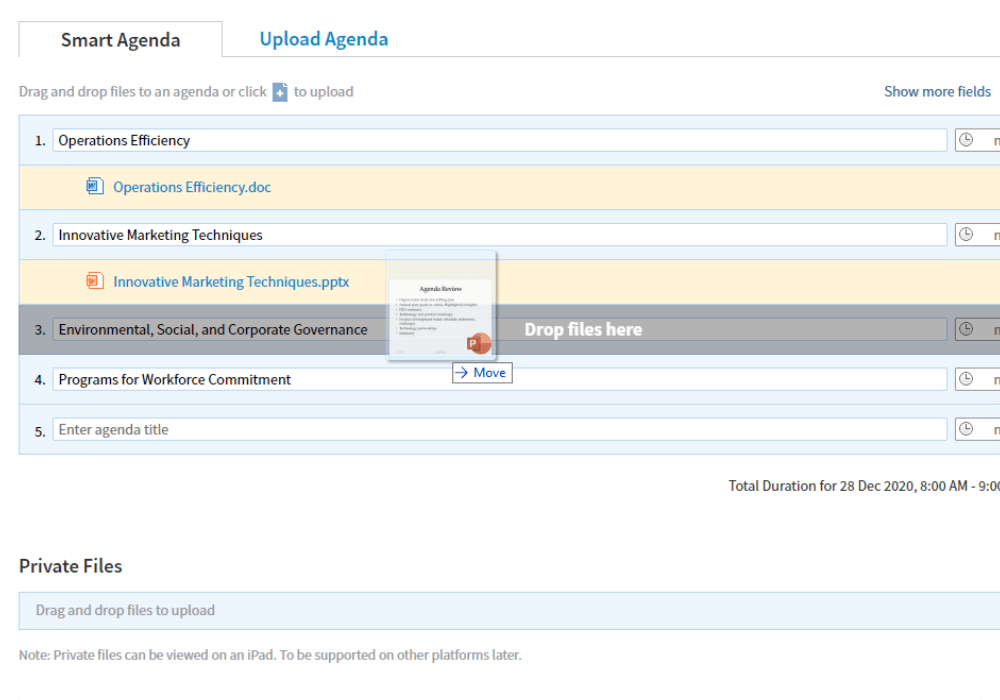Click the clock icon for Operations Efficiency
This screenshot has width=1000, height=700.
pos(966,140)
